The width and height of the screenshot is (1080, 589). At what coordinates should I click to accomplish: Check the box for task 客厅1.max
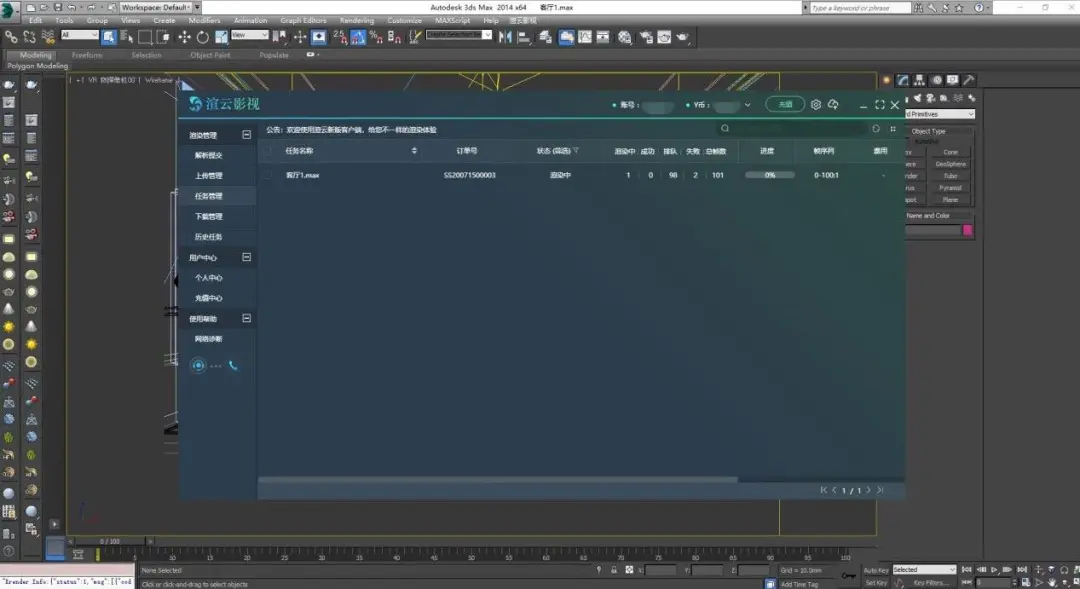pos(268,175)
